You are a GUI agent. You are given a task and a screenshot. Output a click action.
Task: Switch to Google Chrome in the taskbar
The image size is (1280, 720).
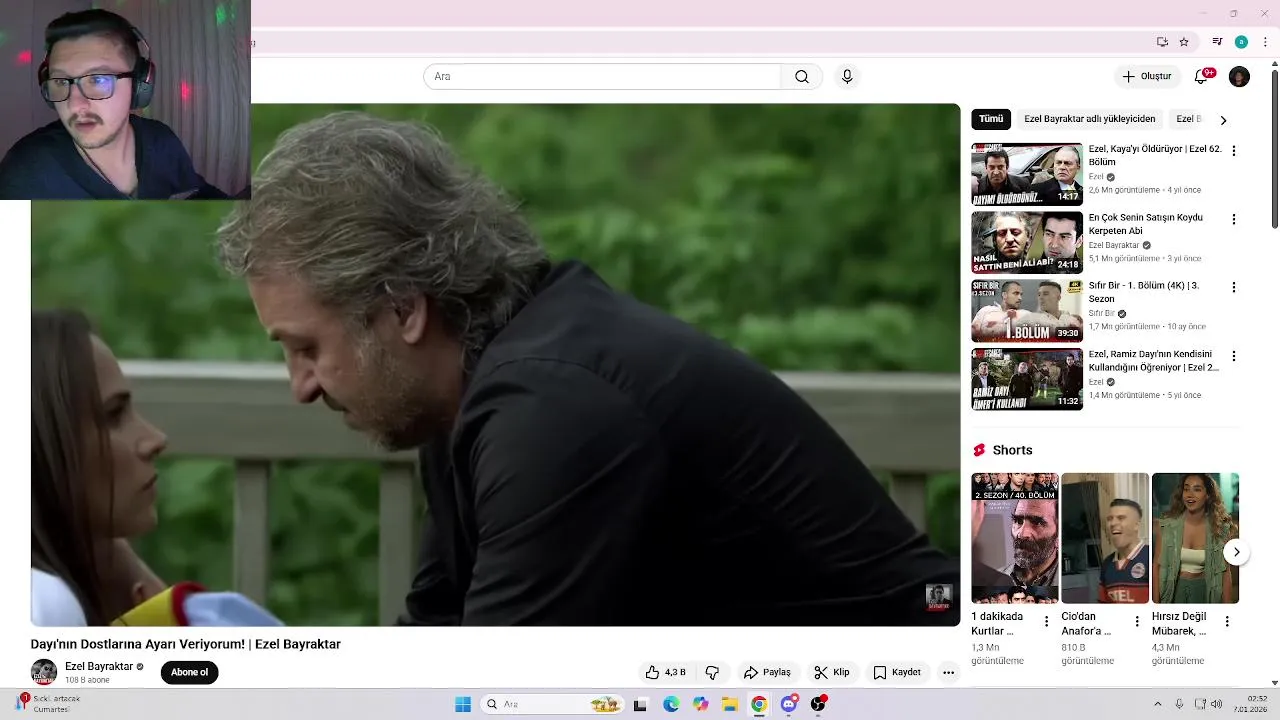tap(759, 704)
